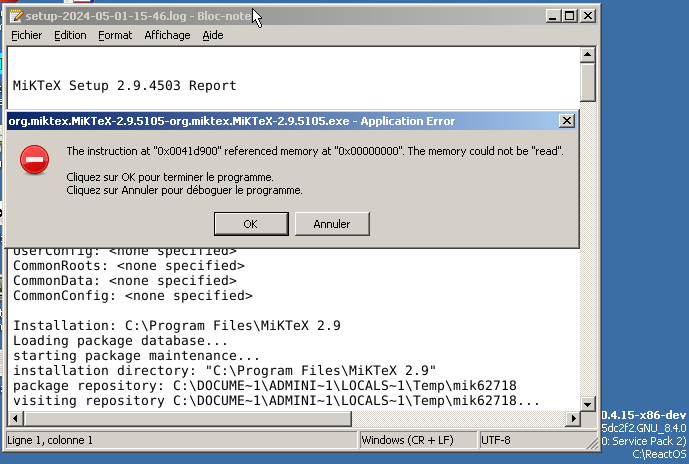Click the horizontal scrollbar thumb
The width and height of the screenshot is (689, 464).
point(188,418)
